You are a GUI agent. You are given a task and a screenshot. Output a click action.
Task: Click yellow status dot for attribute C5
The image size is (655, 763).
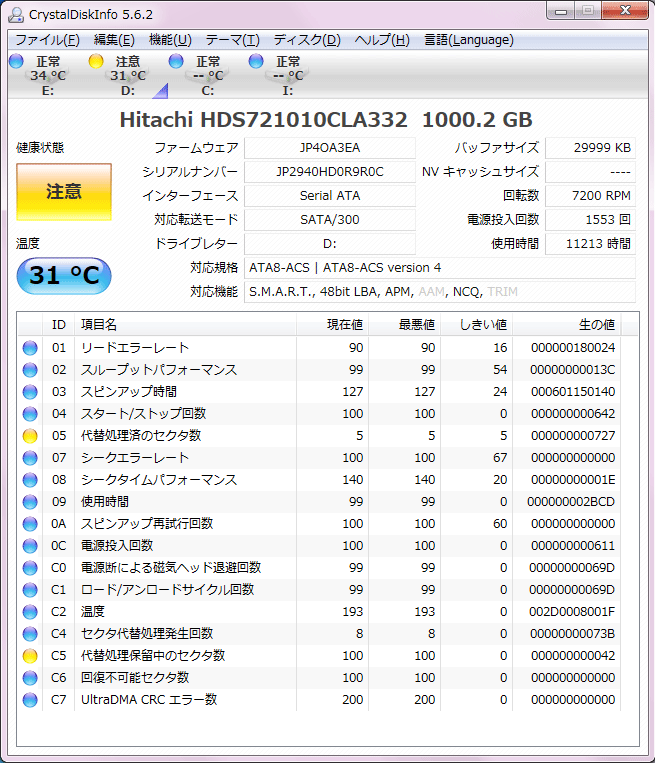tap(30, 656)
